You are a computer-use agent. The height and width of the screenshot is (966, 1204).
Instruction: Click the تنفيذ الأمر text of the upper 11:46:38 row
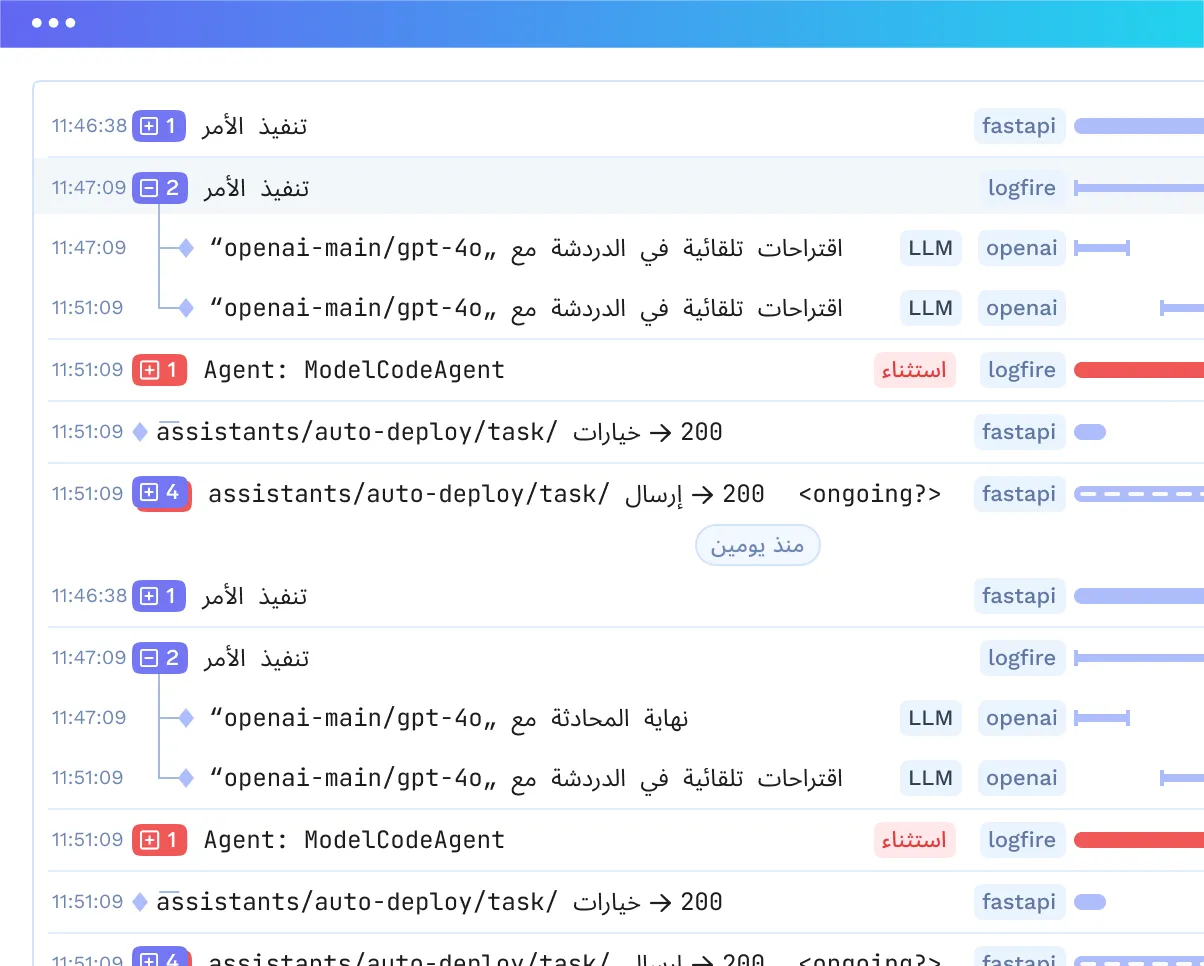(x=255, y=126)
